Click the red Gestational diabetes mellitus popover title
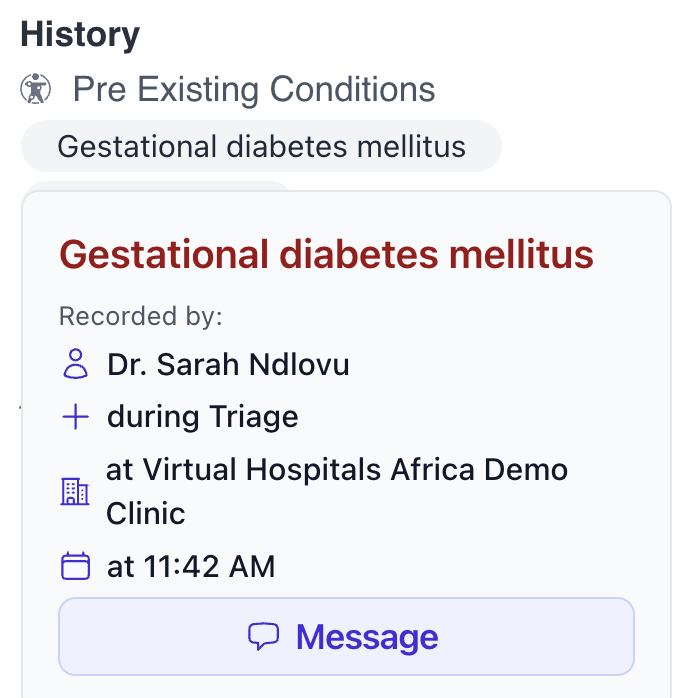The height and width of the screenshot is (698, 686). coord(326,254)
